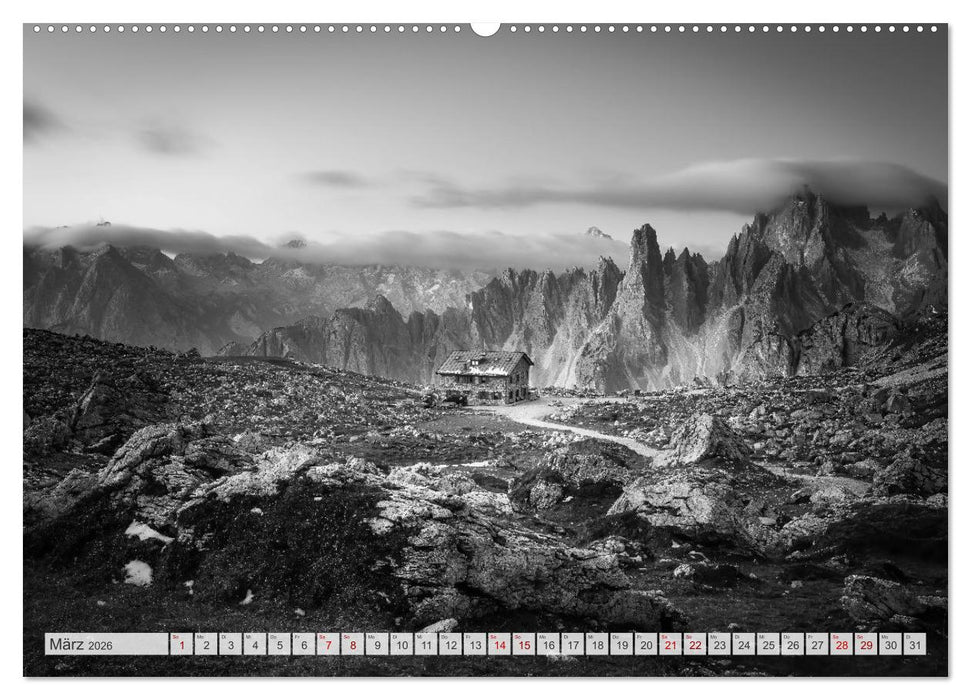971x700 pixels.
Task: Select date 10 in the calendar strip
Action: [x=401, y=648]
